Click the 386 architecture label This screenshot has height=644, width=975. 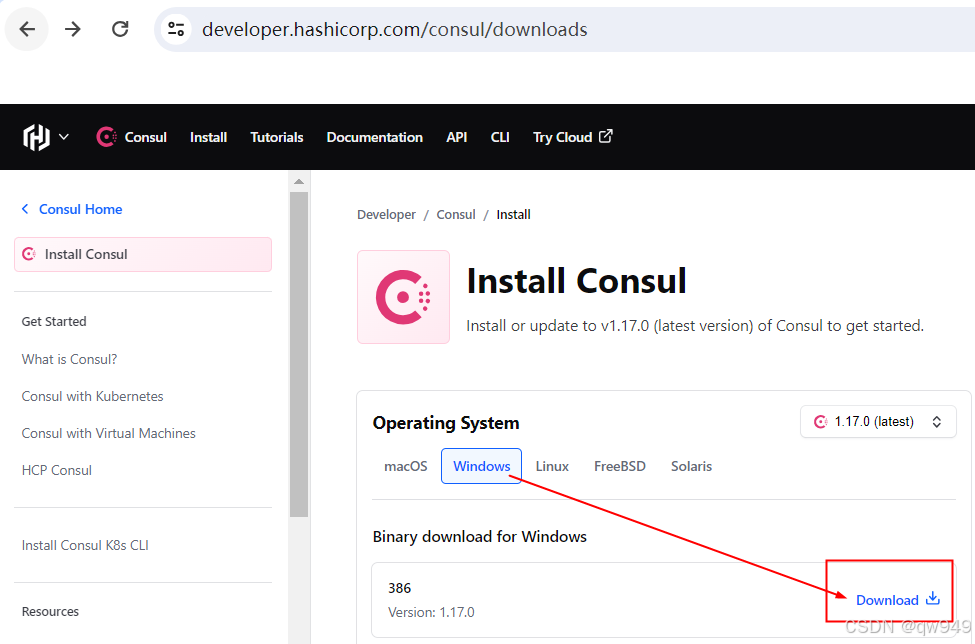coord(399,588)
